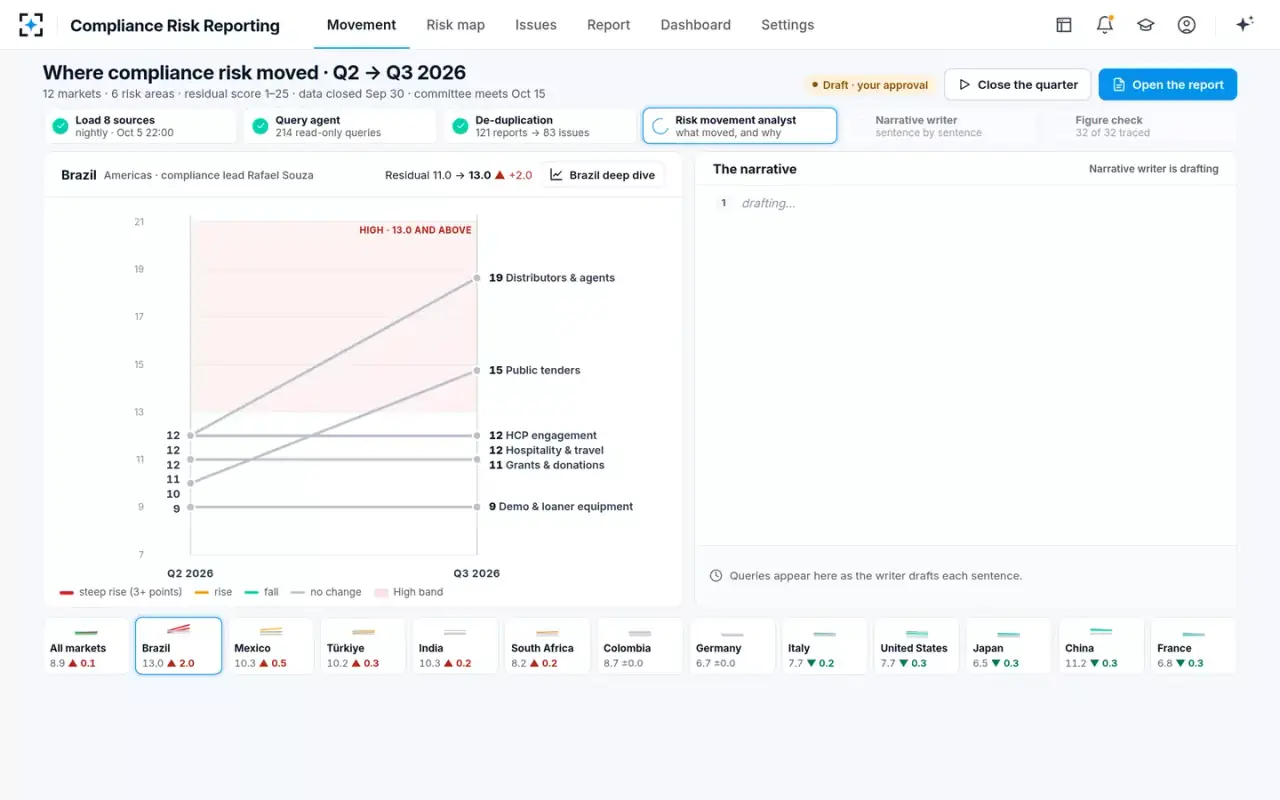
Task: Select the Japan market card
Action: 1009,646
